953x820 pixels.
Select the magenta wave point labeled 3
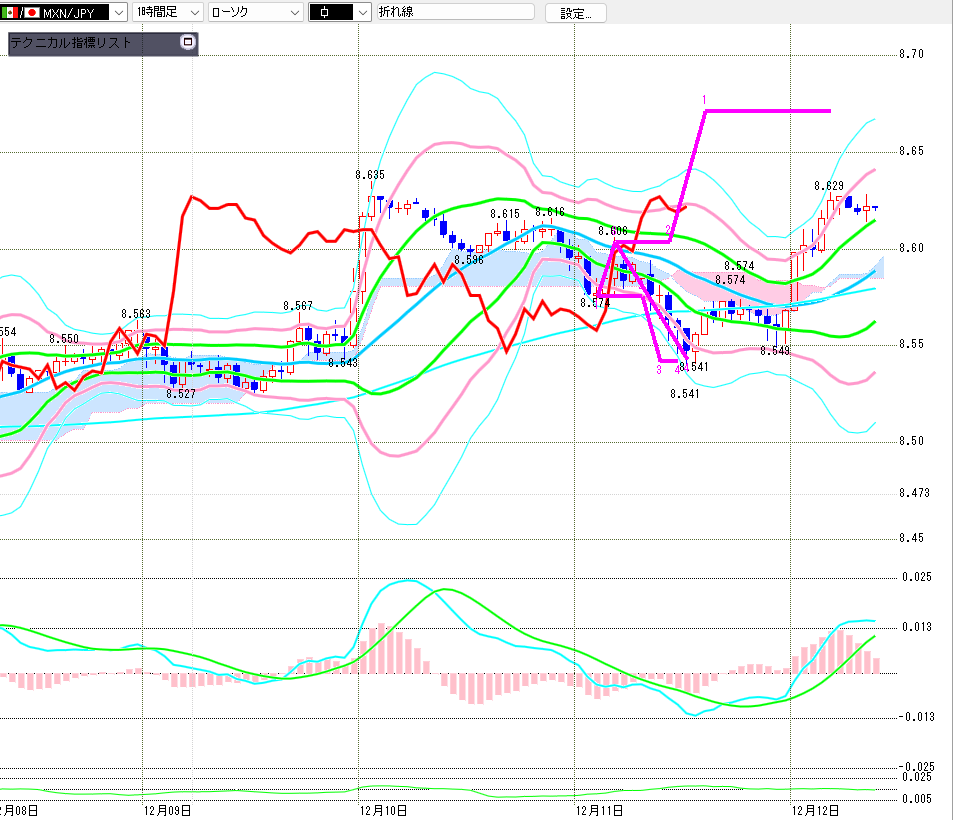[x=659, y=369]
